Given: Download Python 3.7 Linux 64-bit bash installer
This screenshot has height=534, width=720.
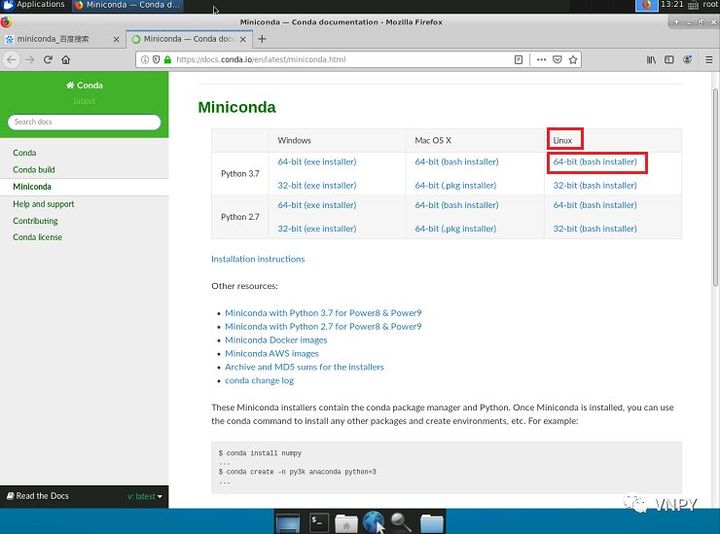Looking at the screenshot, I should tap(595, 162).
